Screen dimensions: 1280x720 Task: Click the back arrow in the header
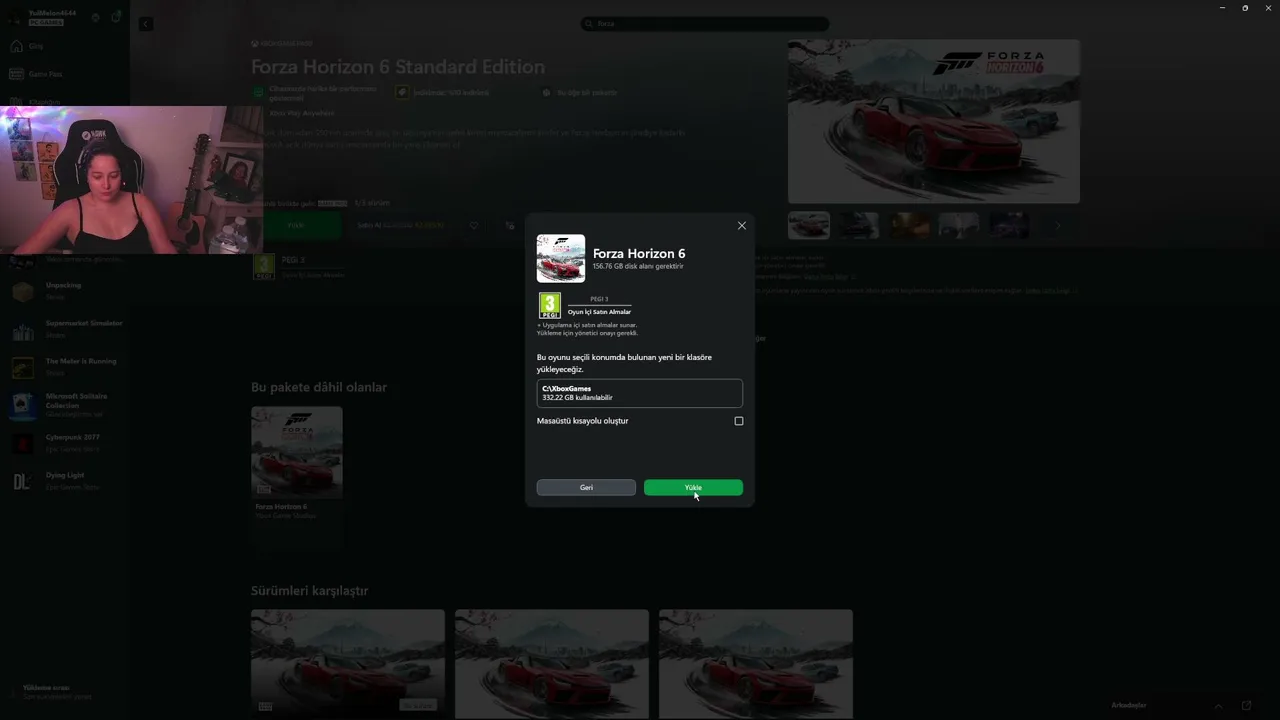click(x=145, y=23)
